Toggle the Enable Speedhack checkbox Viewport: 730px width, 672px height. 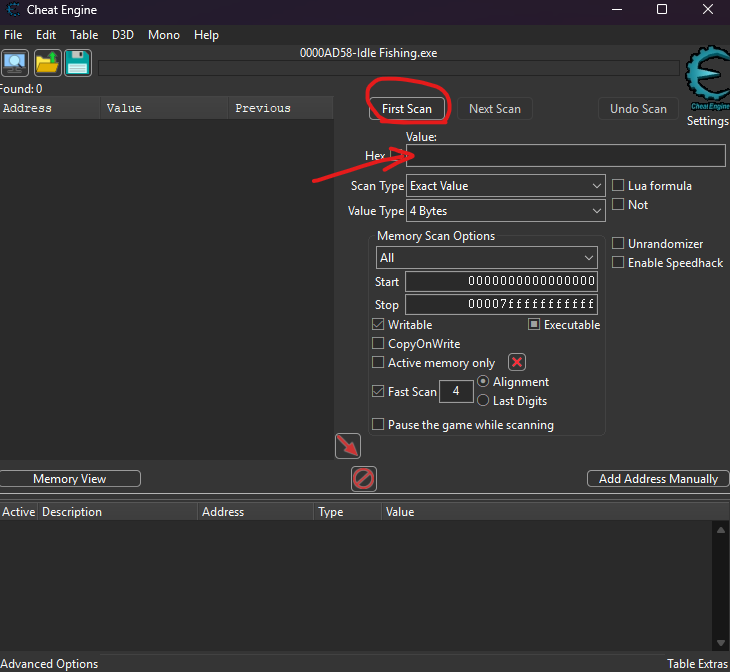[x=619, y=263]
